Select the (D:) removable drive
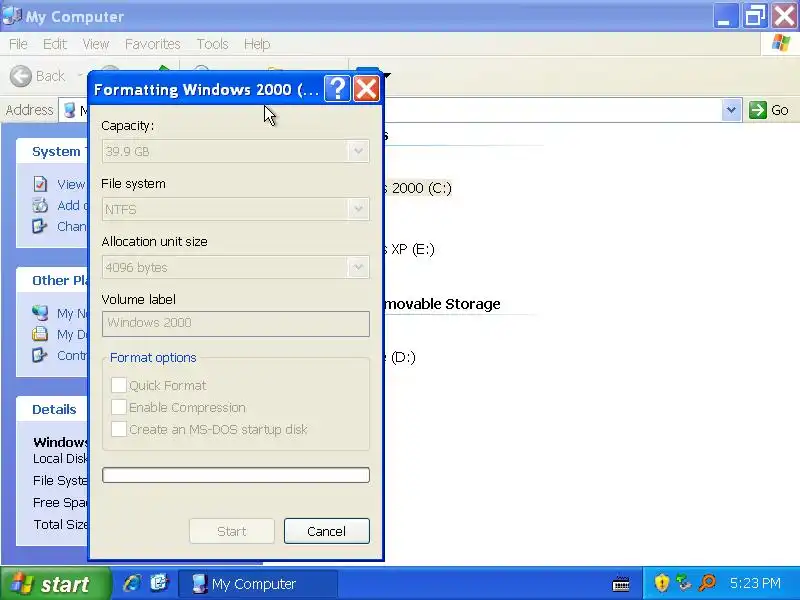Screen dimensions: 800x600 click(x=400, y=357)
